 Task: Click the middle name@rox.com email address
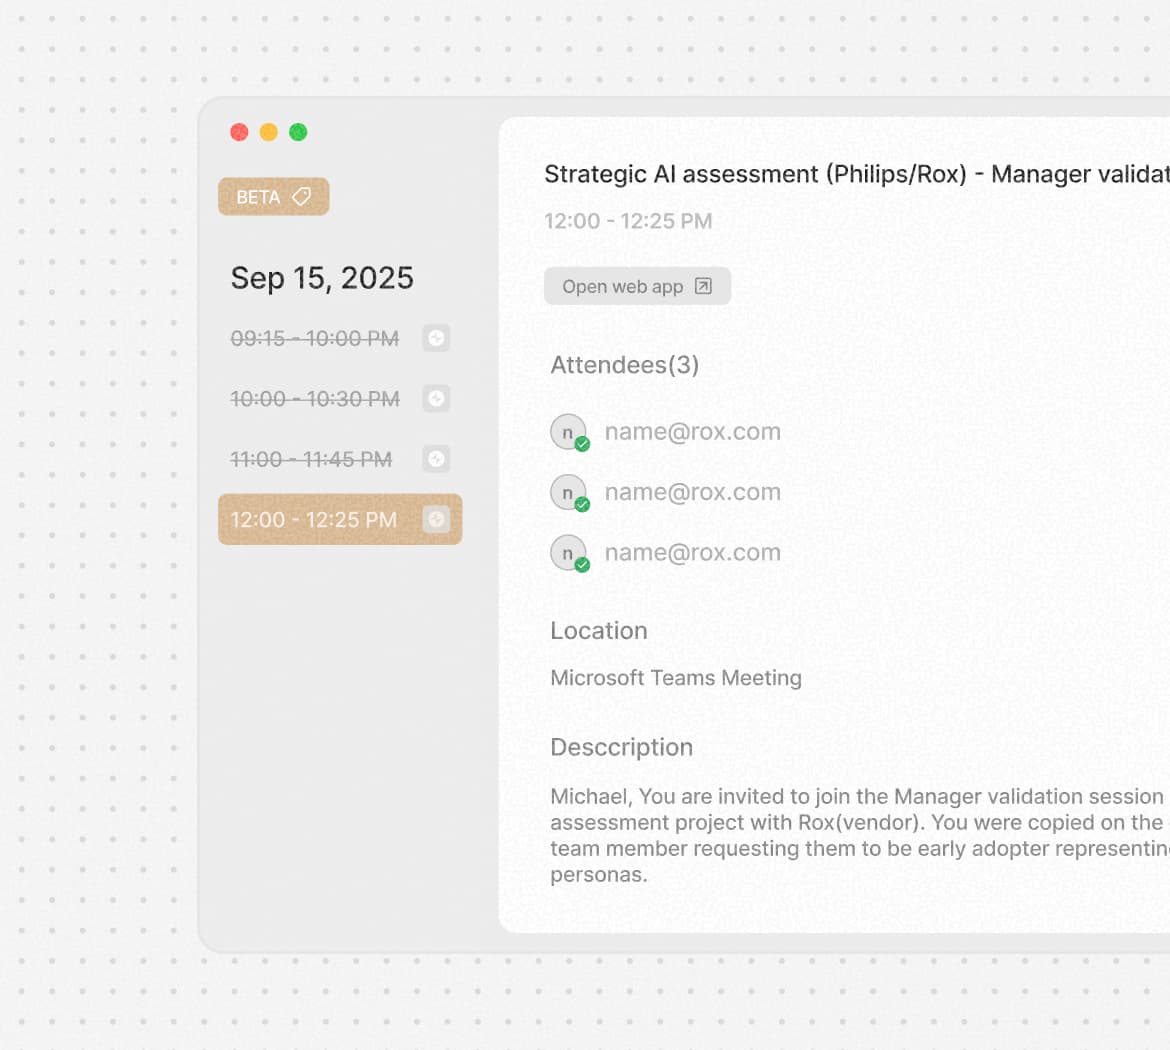click(692, 492)
